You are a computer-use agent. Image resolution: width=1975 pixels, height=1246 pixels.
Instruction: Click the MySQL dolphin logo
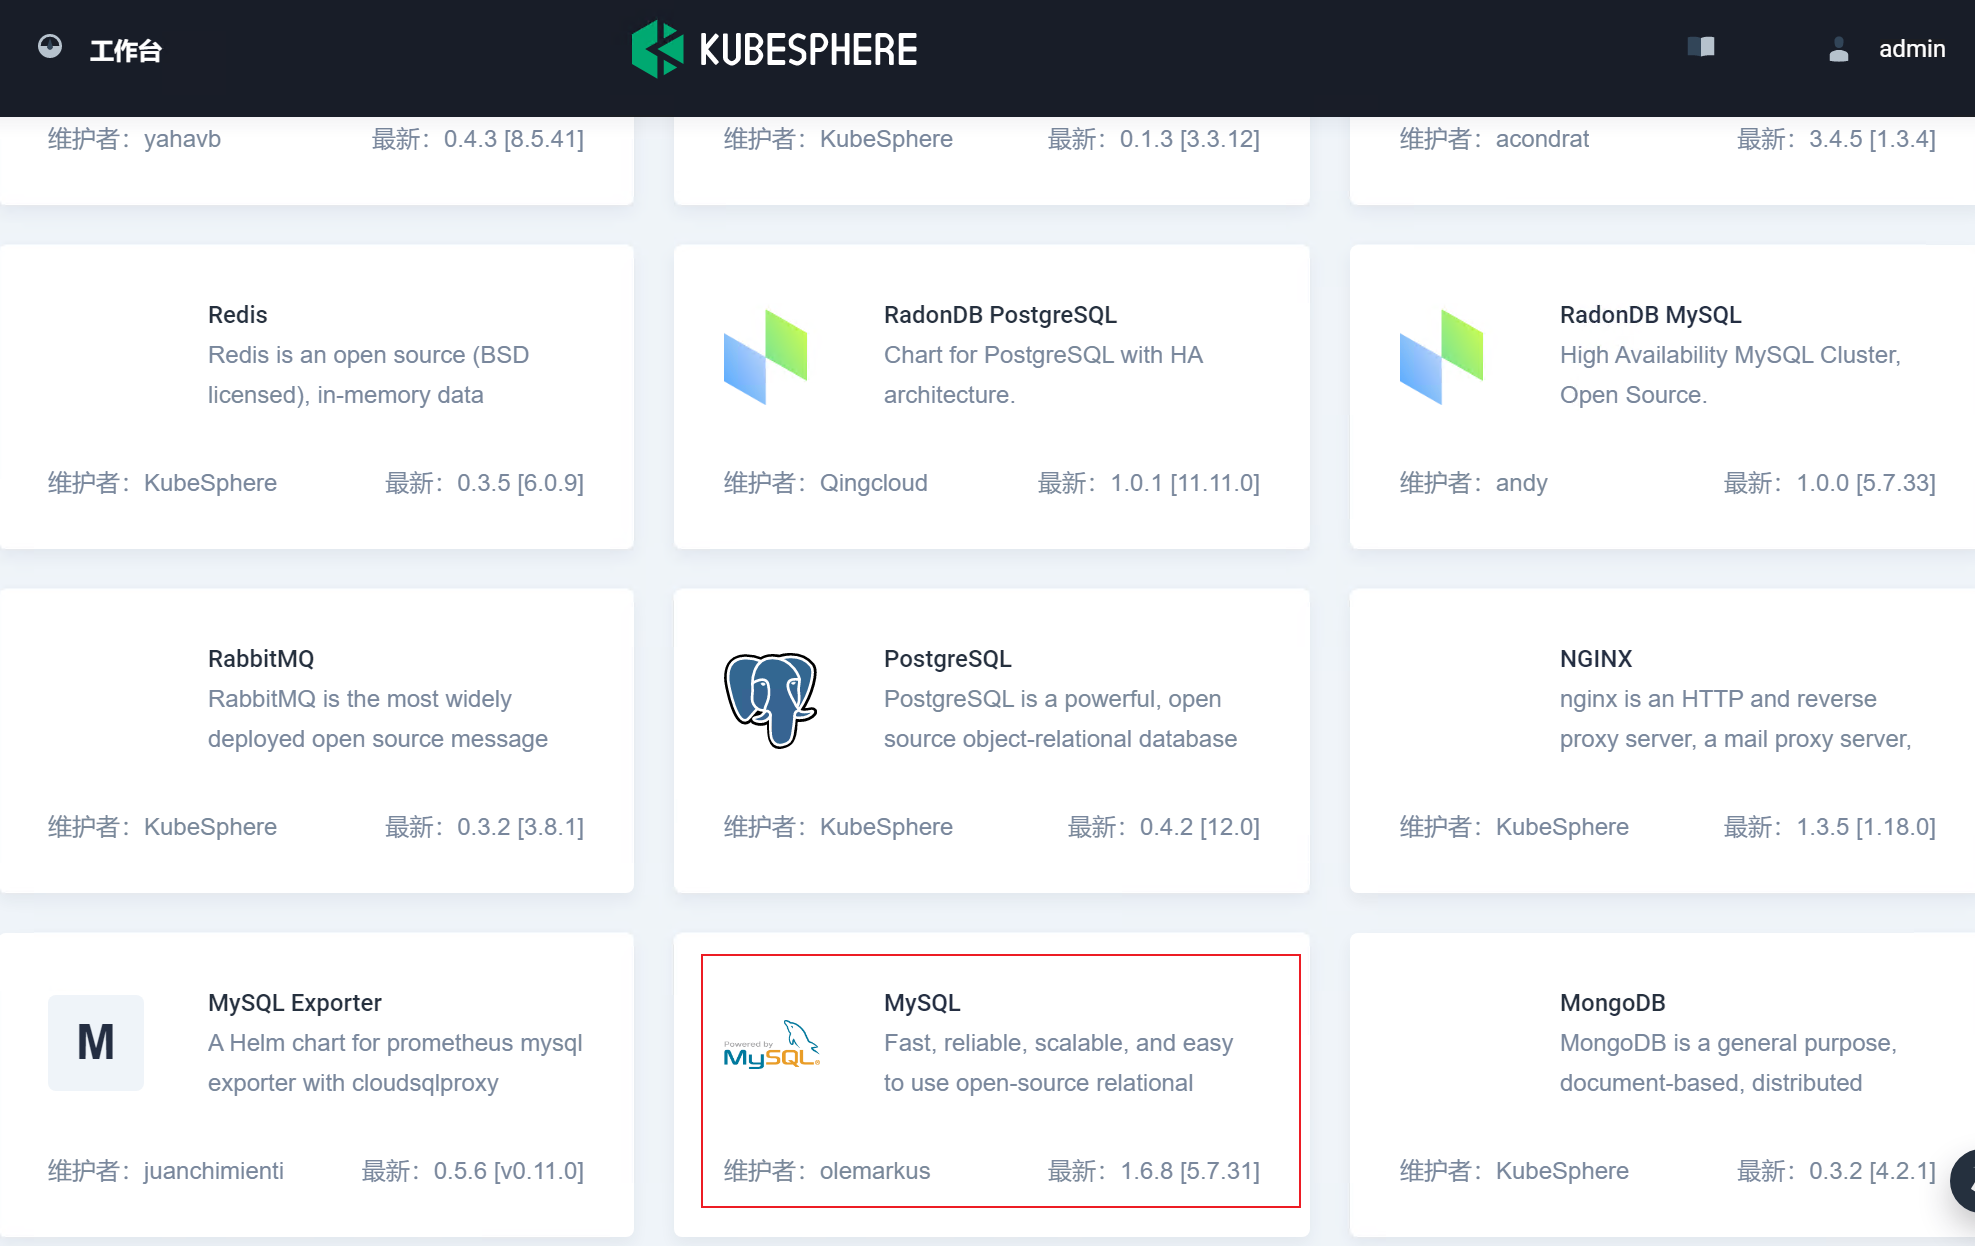pos(771,1045)
